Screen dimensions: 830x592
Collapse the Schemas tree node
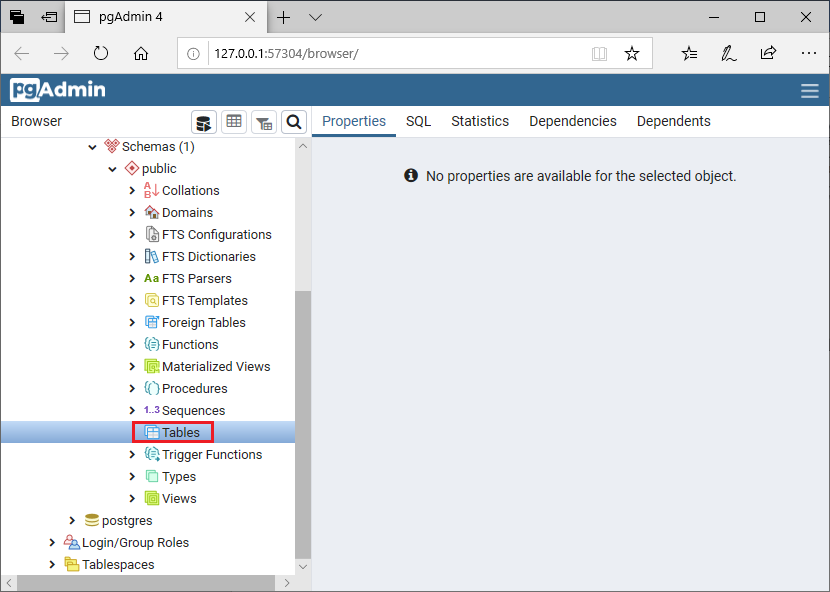tap(92, 146)
